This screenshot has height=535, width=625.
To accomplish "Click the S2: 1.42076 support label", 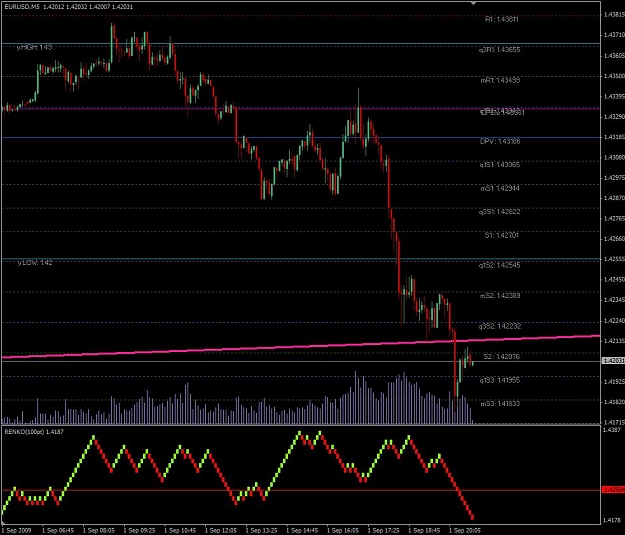I will 502,356.
